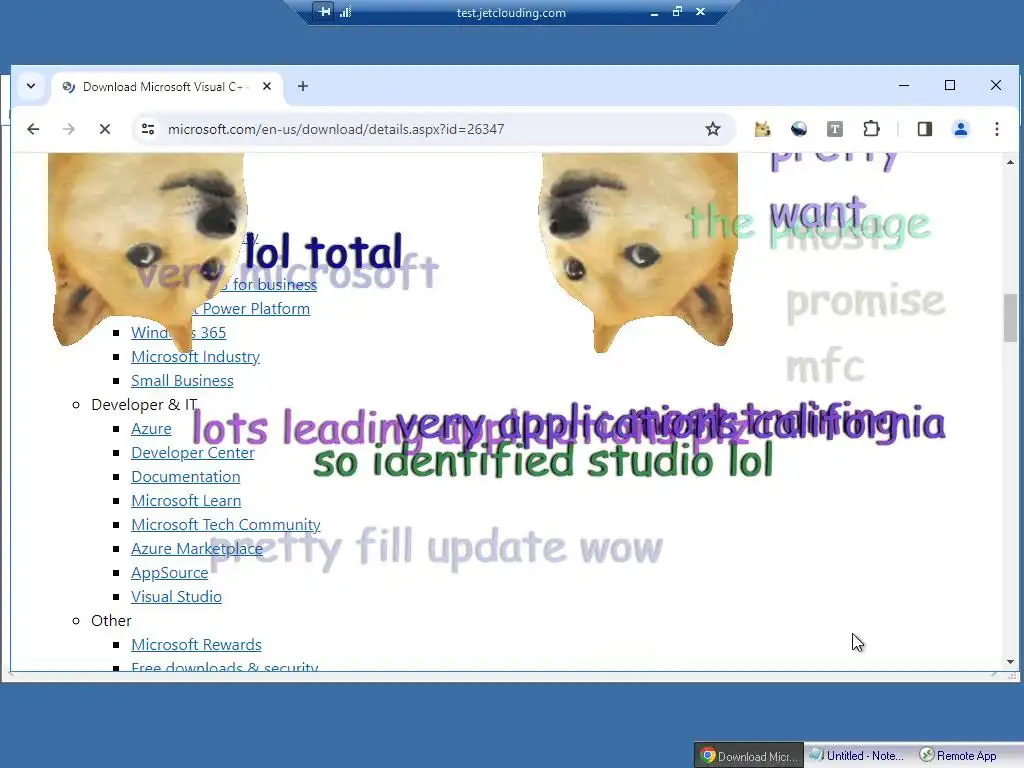
Task: Open the Azure link
Action: tap(152, 428)
